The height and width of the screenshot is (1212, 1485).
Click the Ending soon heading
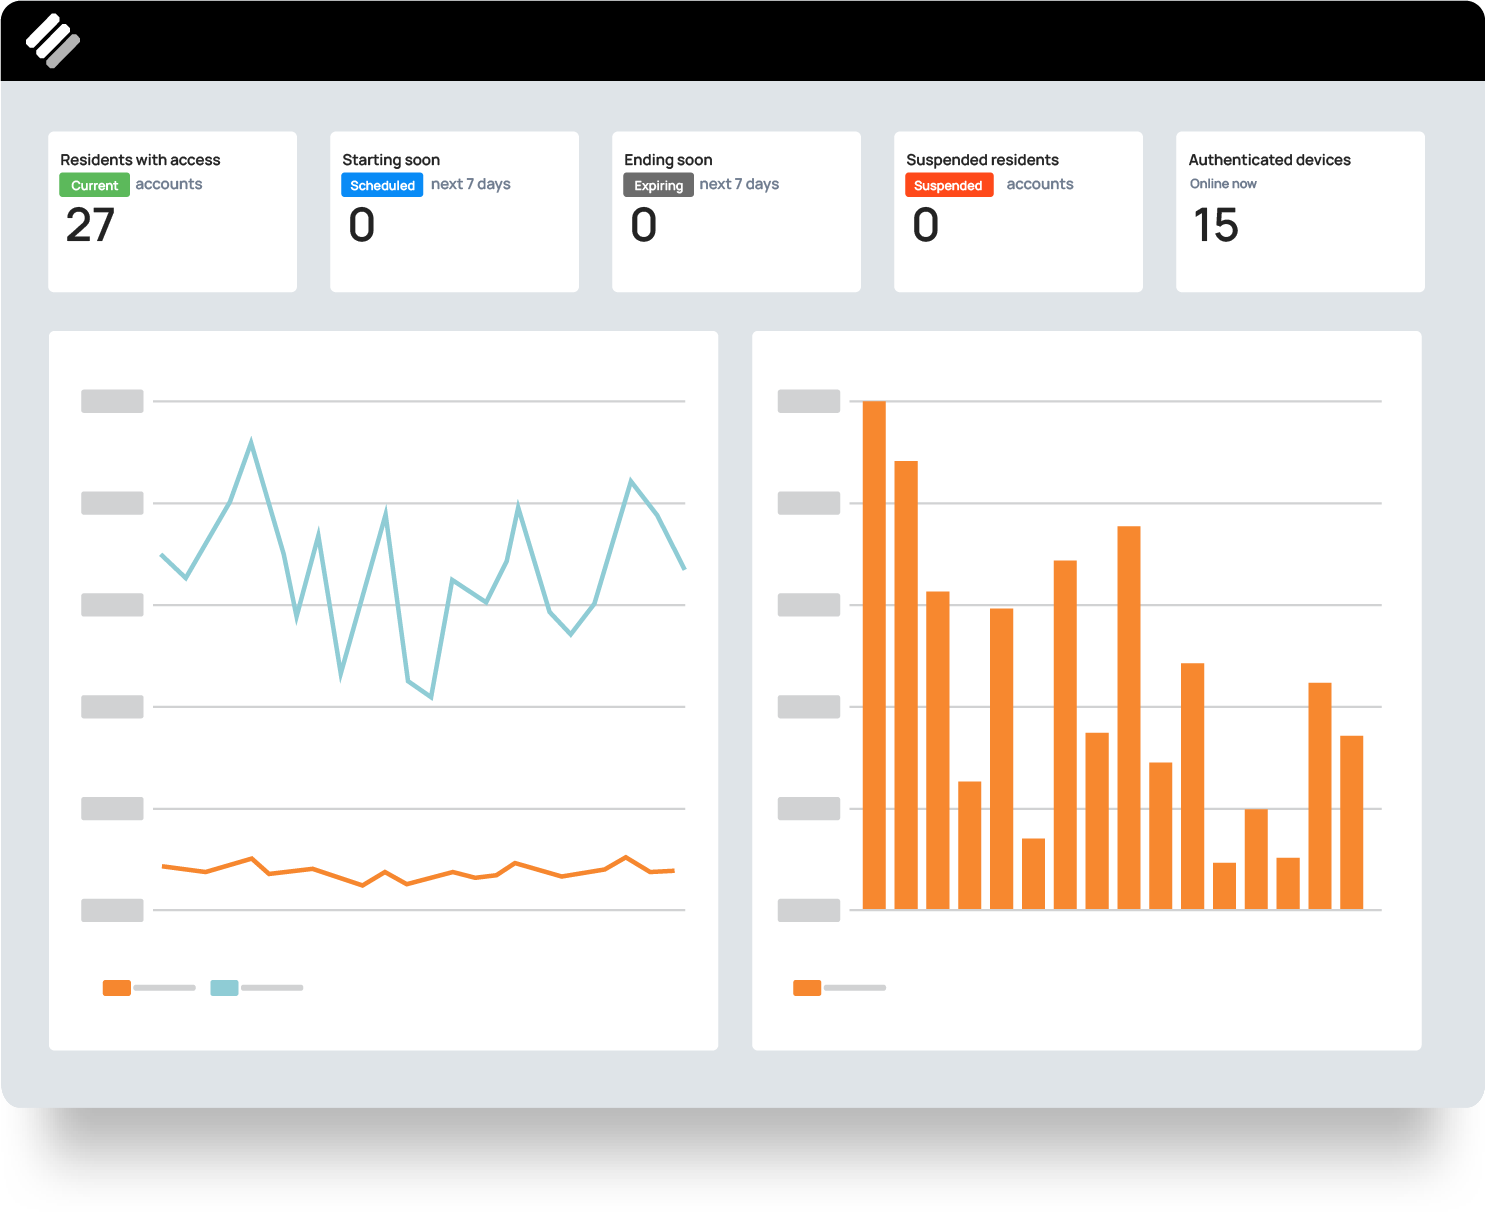click(668, 160)
